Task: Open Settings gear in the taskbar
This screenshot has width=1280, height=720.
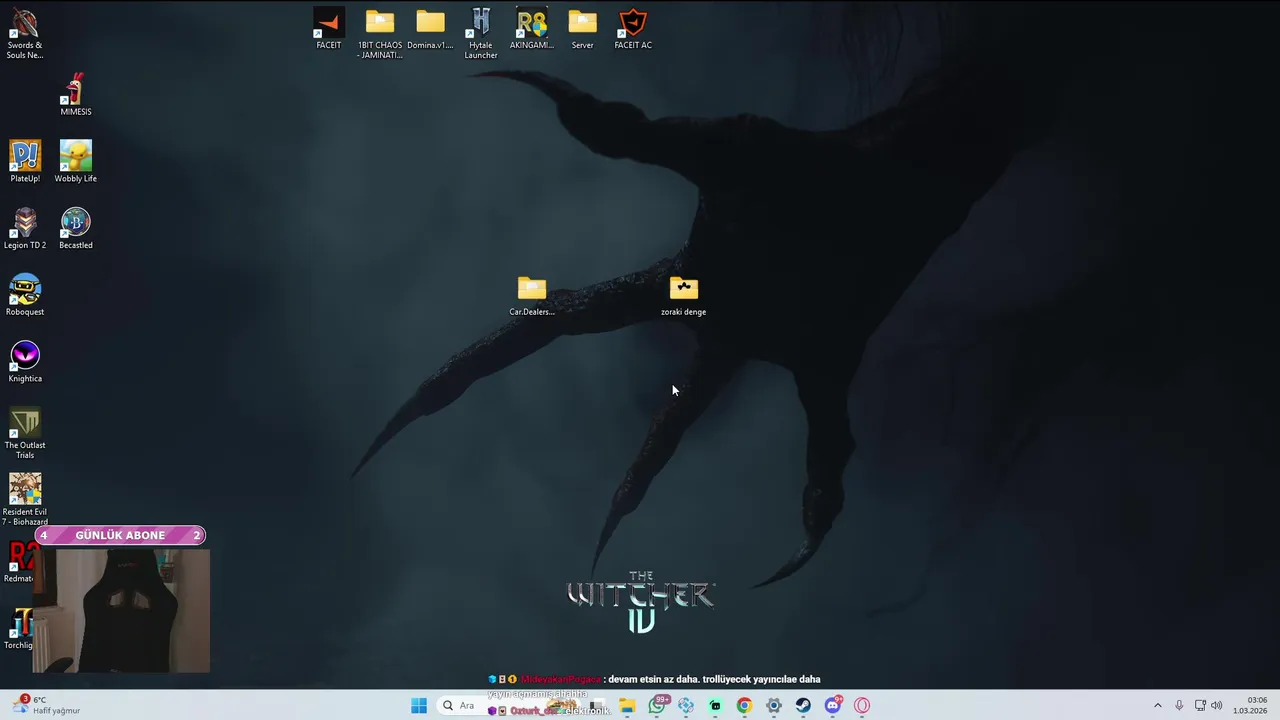Action: pos(773,706)
